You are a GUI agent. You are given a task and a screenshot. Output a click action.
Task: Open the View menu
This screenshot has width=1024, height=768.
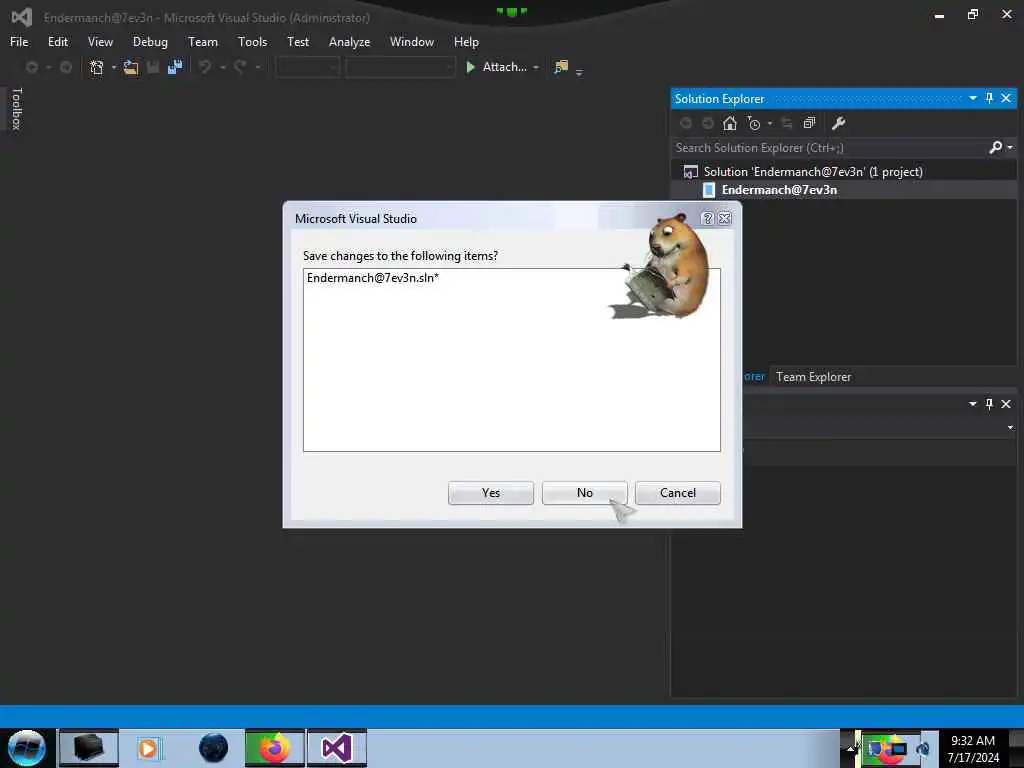pyautogui.click(x=100, y=42)
